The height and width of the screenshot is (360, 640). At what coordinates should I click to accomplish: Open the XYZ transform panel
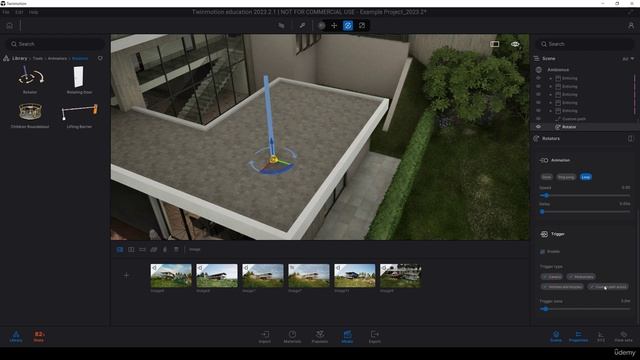601,336
